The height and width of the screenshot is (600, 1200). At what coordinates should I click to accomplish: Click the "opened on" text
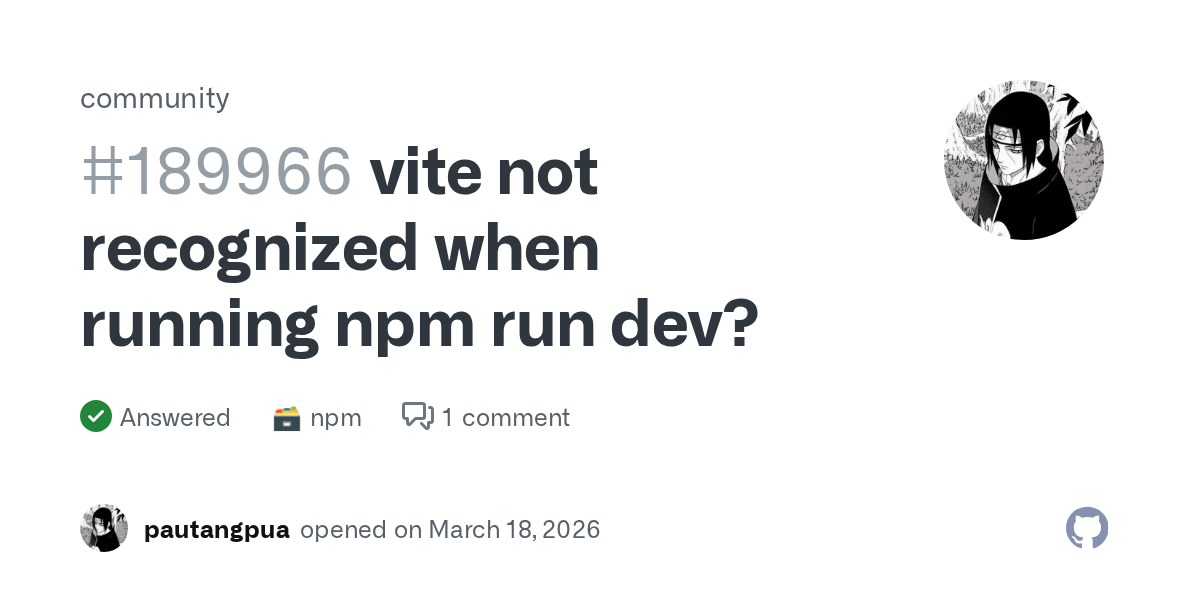click(361, 529)
